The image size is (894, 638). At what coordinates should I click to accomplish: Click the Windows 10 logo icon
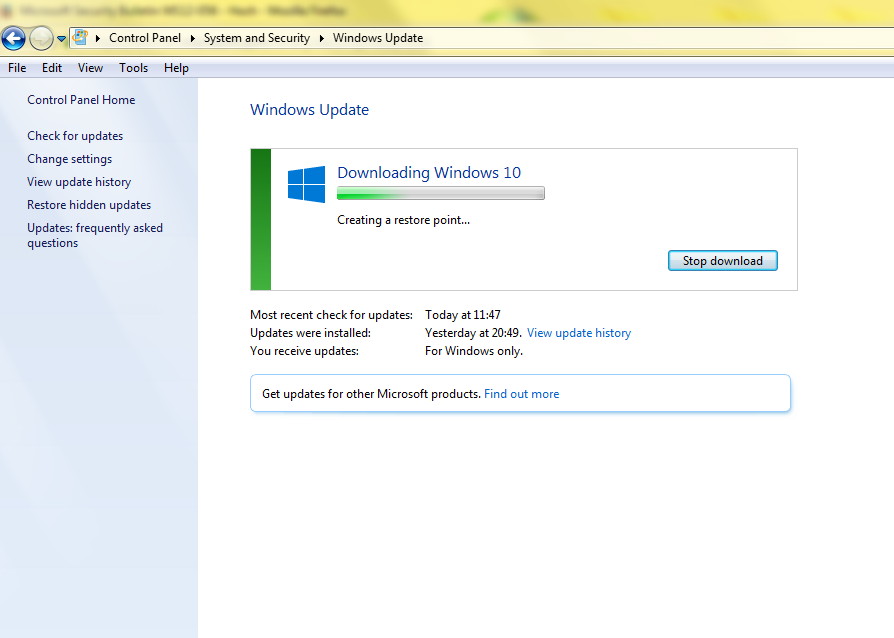(307, 184)
